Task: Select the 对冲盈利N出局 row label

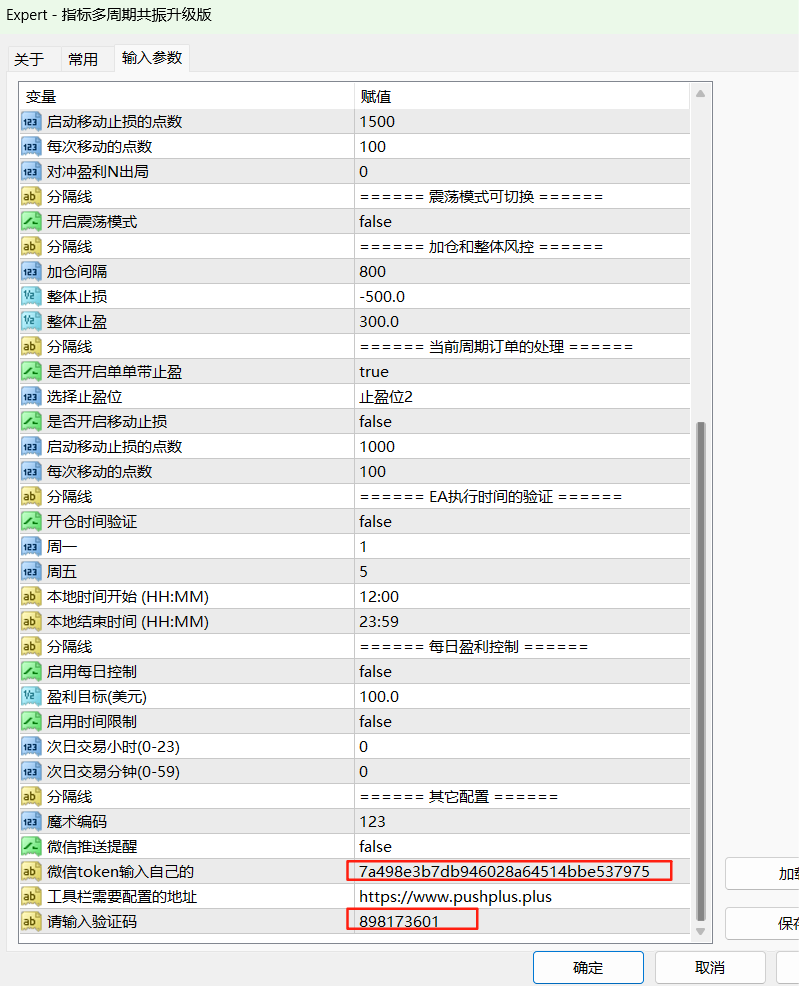Action: [x=97, y=172]
